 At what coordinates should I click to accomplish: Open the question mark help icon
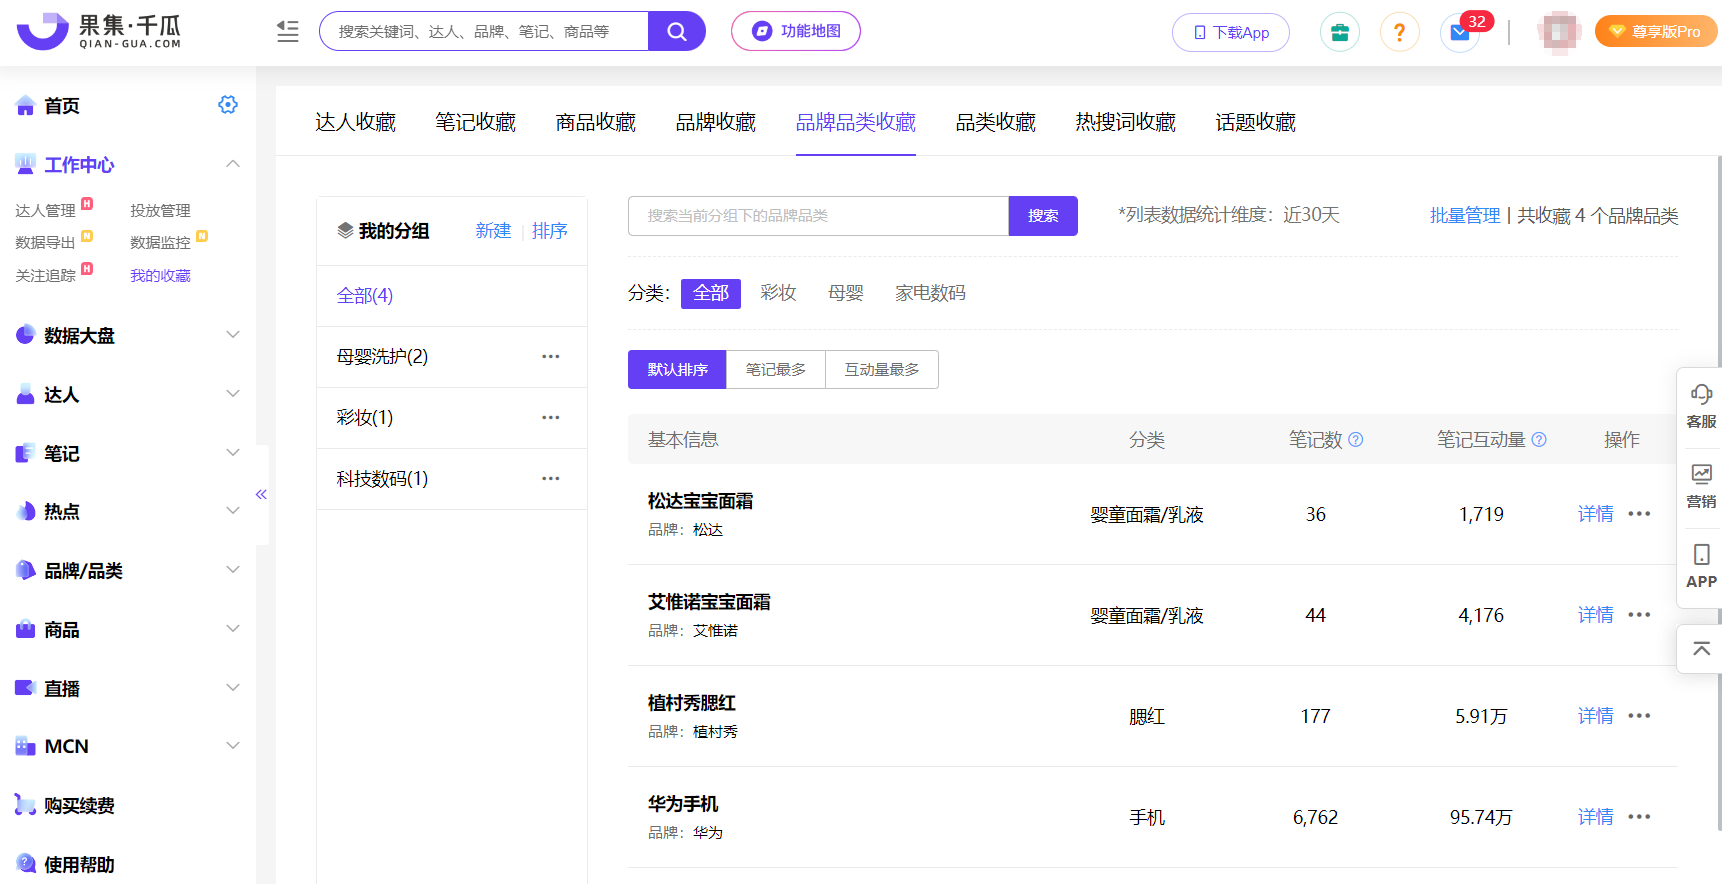click(x=1400, y=32)
